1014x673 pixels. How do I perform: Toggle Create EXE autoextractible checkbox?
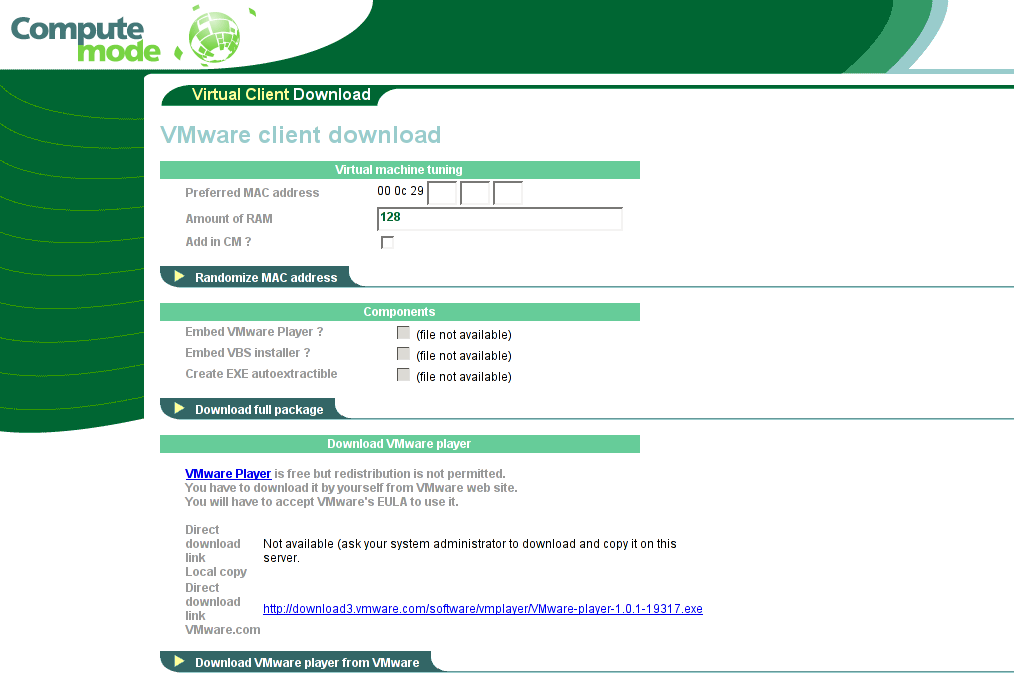pyautogui.click(x=404, y=375)
